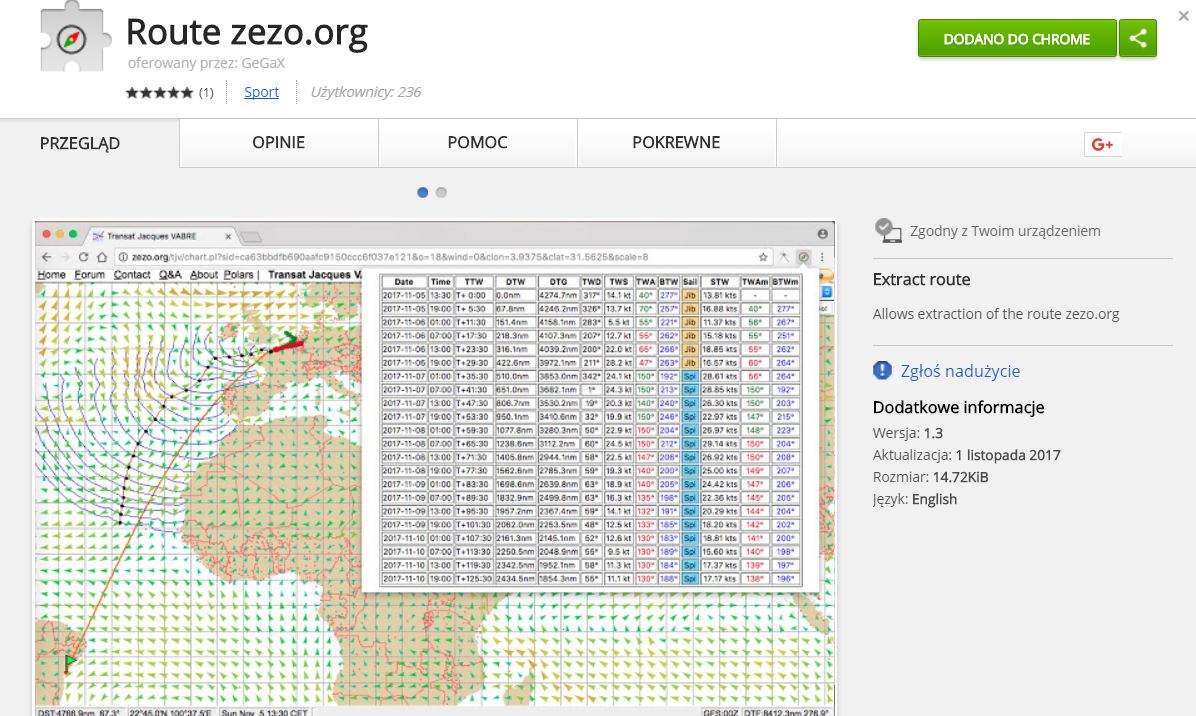Screen dimensions: 1196x716
Task: Click the Polars link in the preview page
Action: pyautogui.click(x=239, y=275)
